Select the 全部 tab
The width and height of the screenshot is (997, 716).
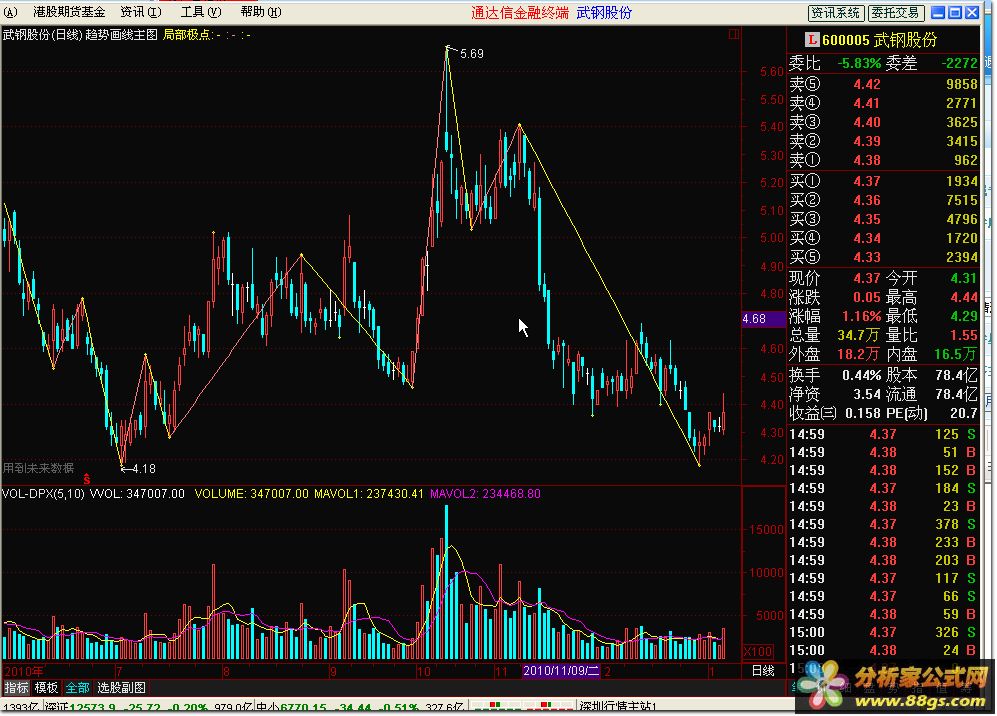pyautogui.click(x=77, y=687)
